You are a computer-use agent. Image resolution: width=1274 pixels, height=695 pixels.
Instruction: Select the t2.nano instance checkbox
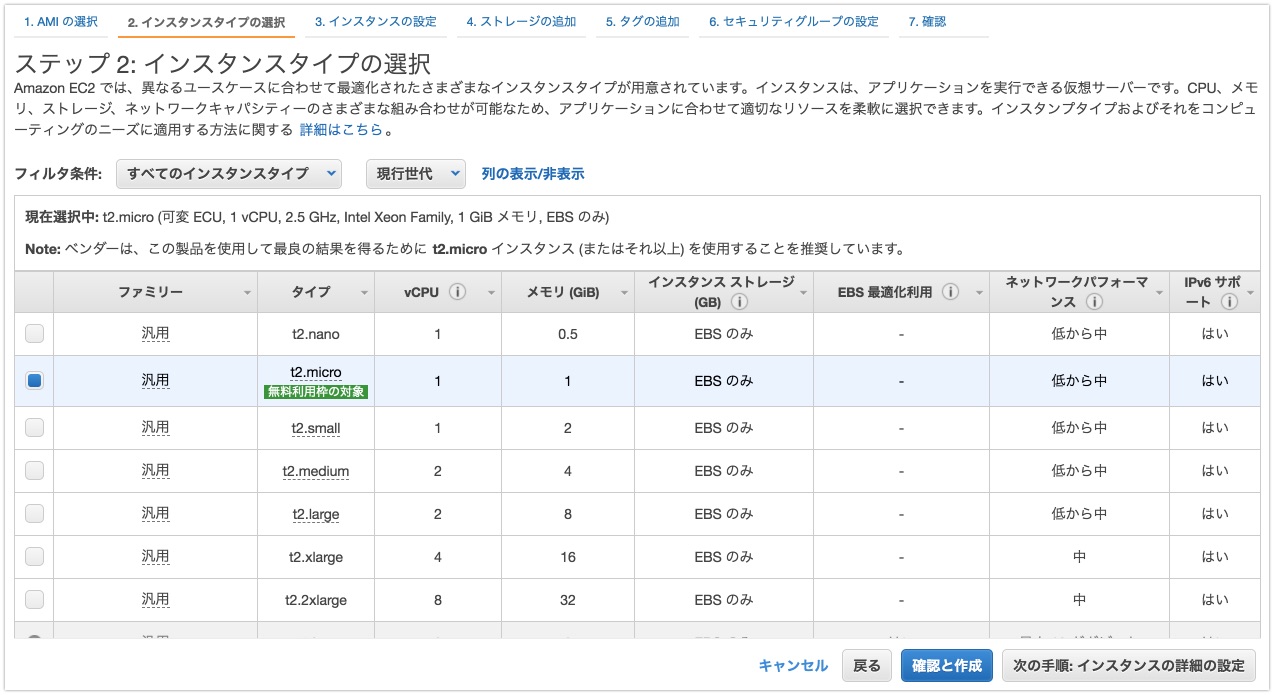[34, 334]
